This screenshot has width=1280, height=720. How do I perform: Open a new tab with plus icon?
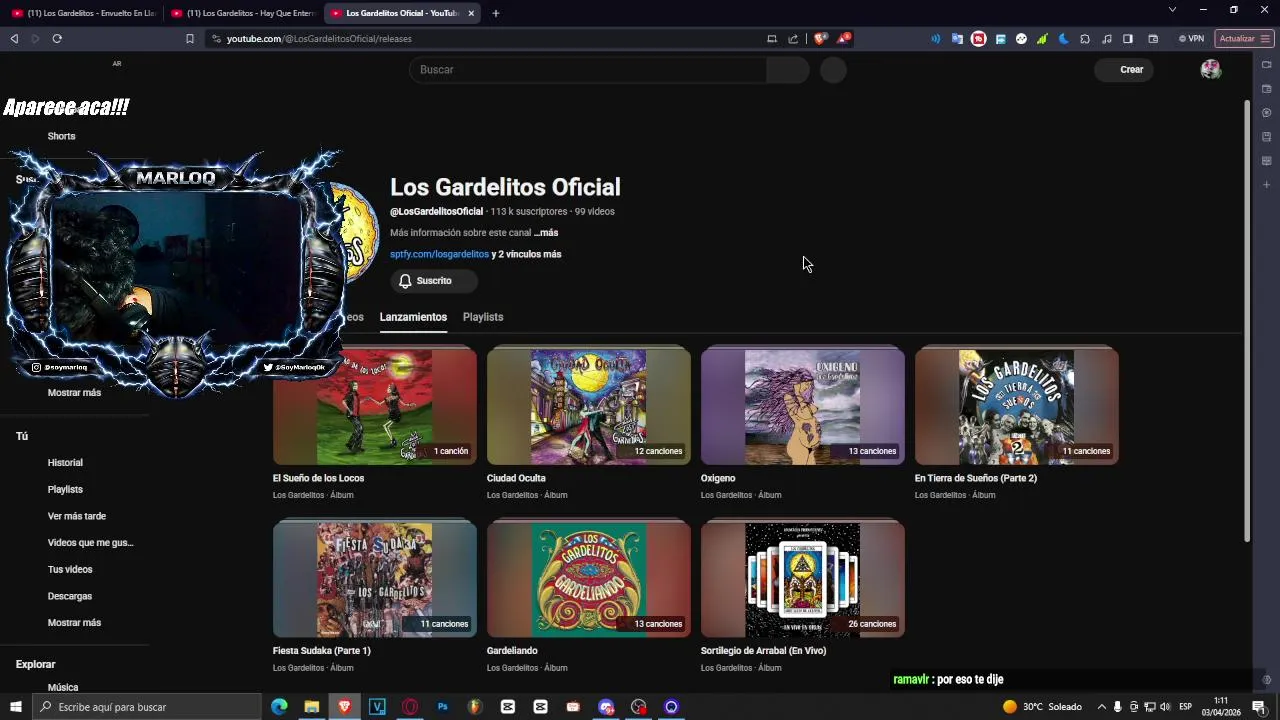point(496,13)
